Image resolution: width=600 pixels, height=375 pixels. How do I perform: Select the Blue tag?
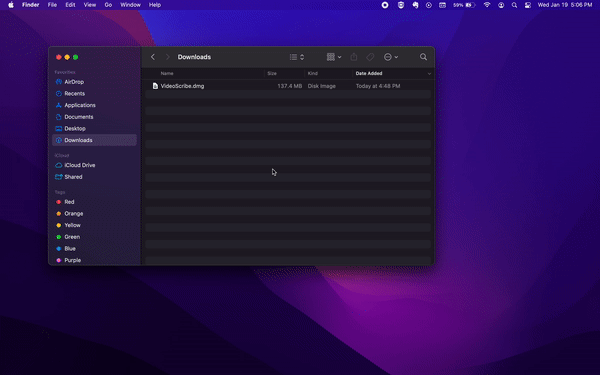[x=94, y=248]
